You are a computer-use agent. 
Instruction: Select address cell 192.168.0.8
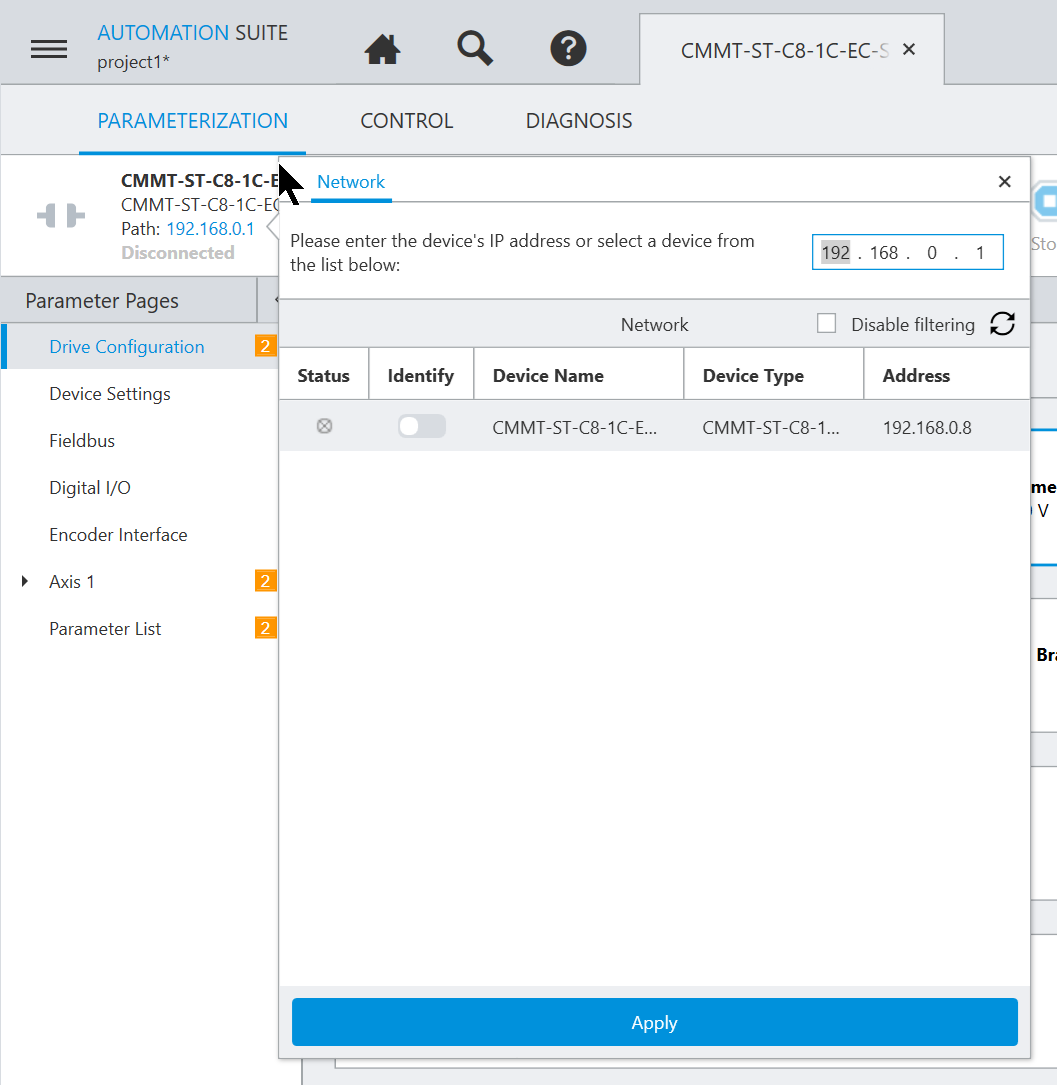(927, 428)
